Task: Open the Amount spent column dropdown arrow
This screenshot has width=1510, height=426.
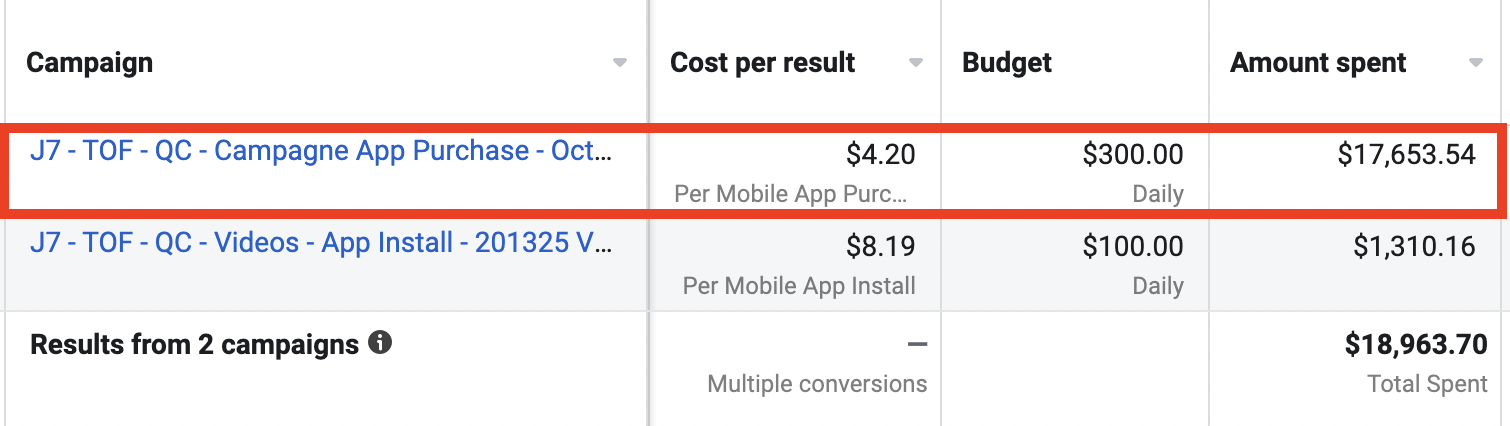Action: [x=1475, y=63]
